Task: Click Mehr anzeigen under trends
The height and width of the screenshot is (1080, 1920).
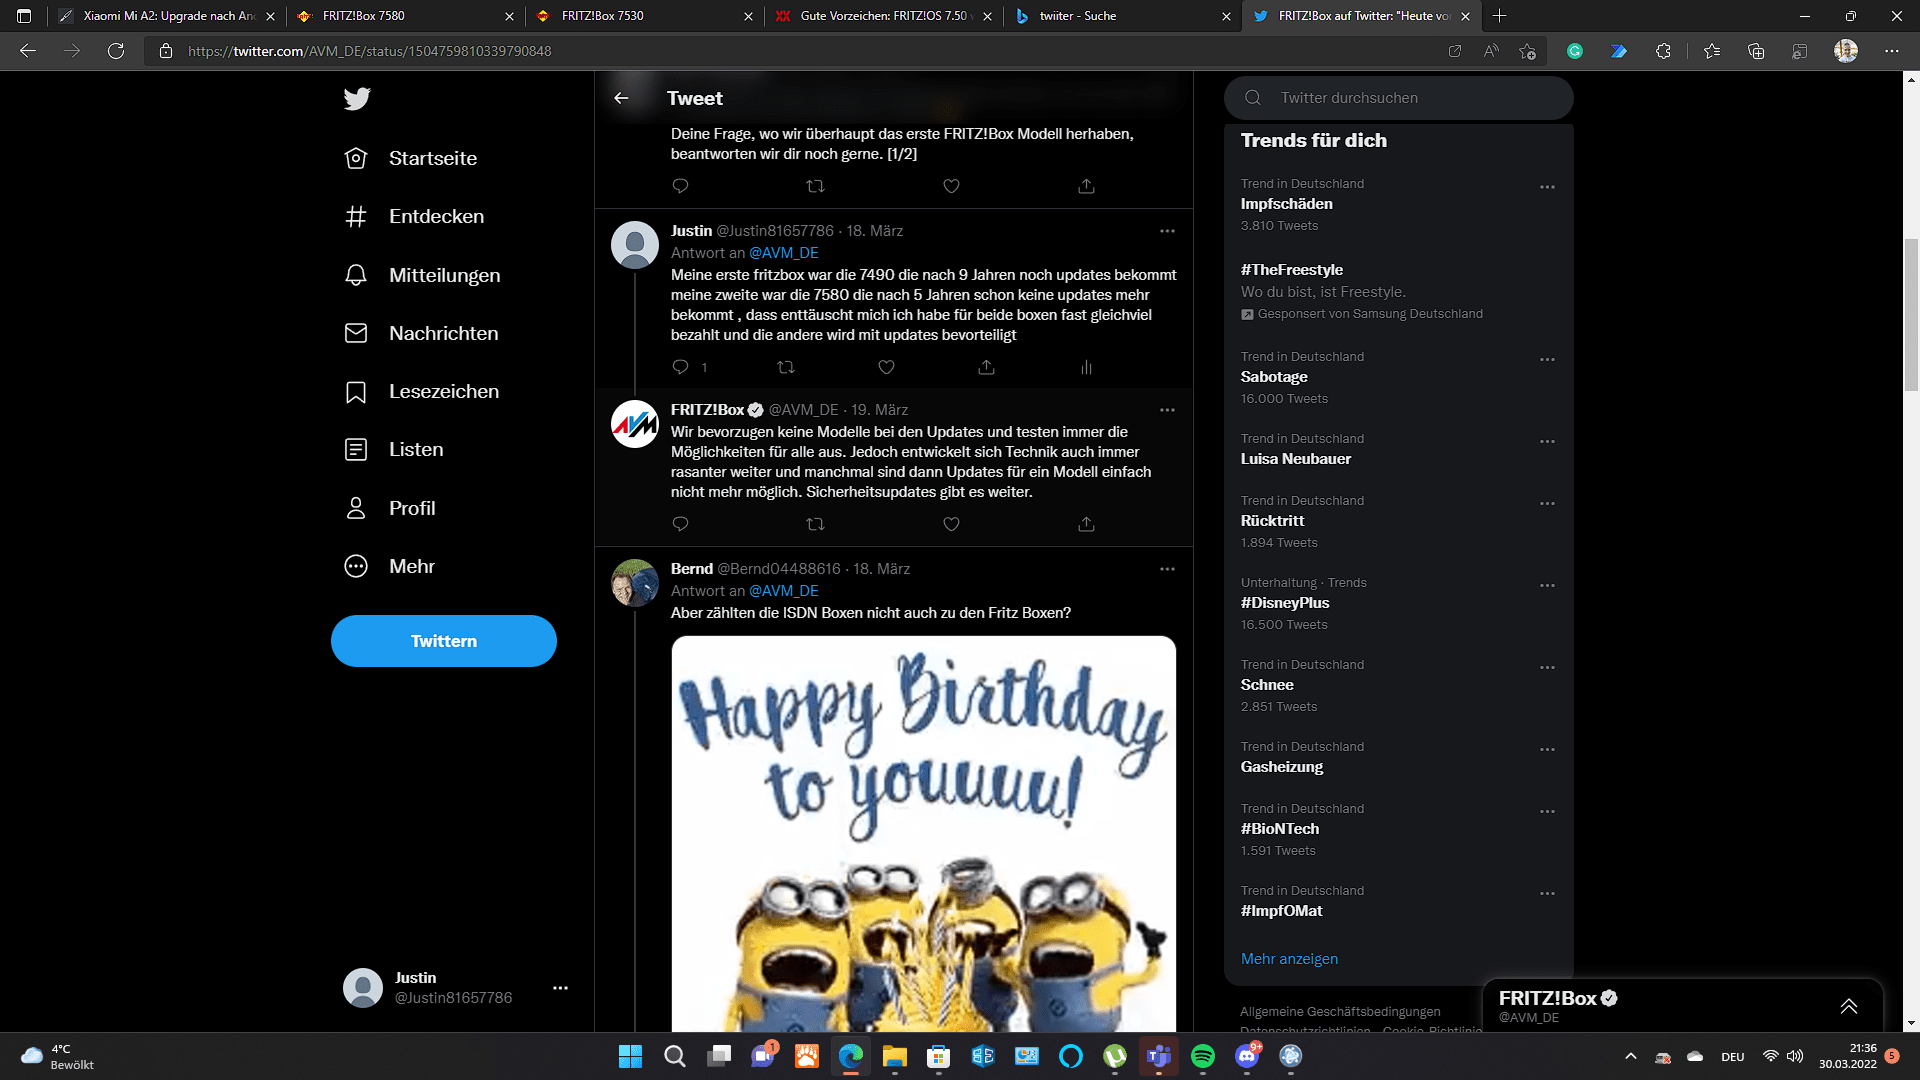Action: [x=1289, y=959]
